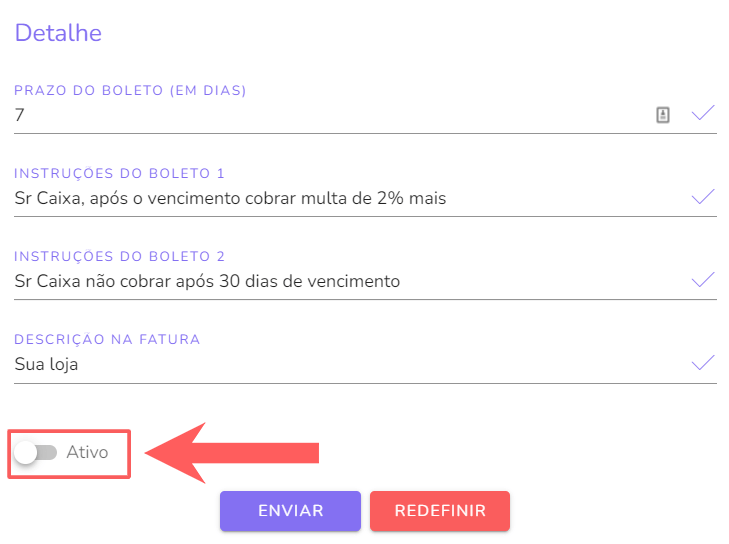Edit the não cobrar após 30 dias text
Image resolution: width=729 pixels, height=544 pixels.
(208, 281)
